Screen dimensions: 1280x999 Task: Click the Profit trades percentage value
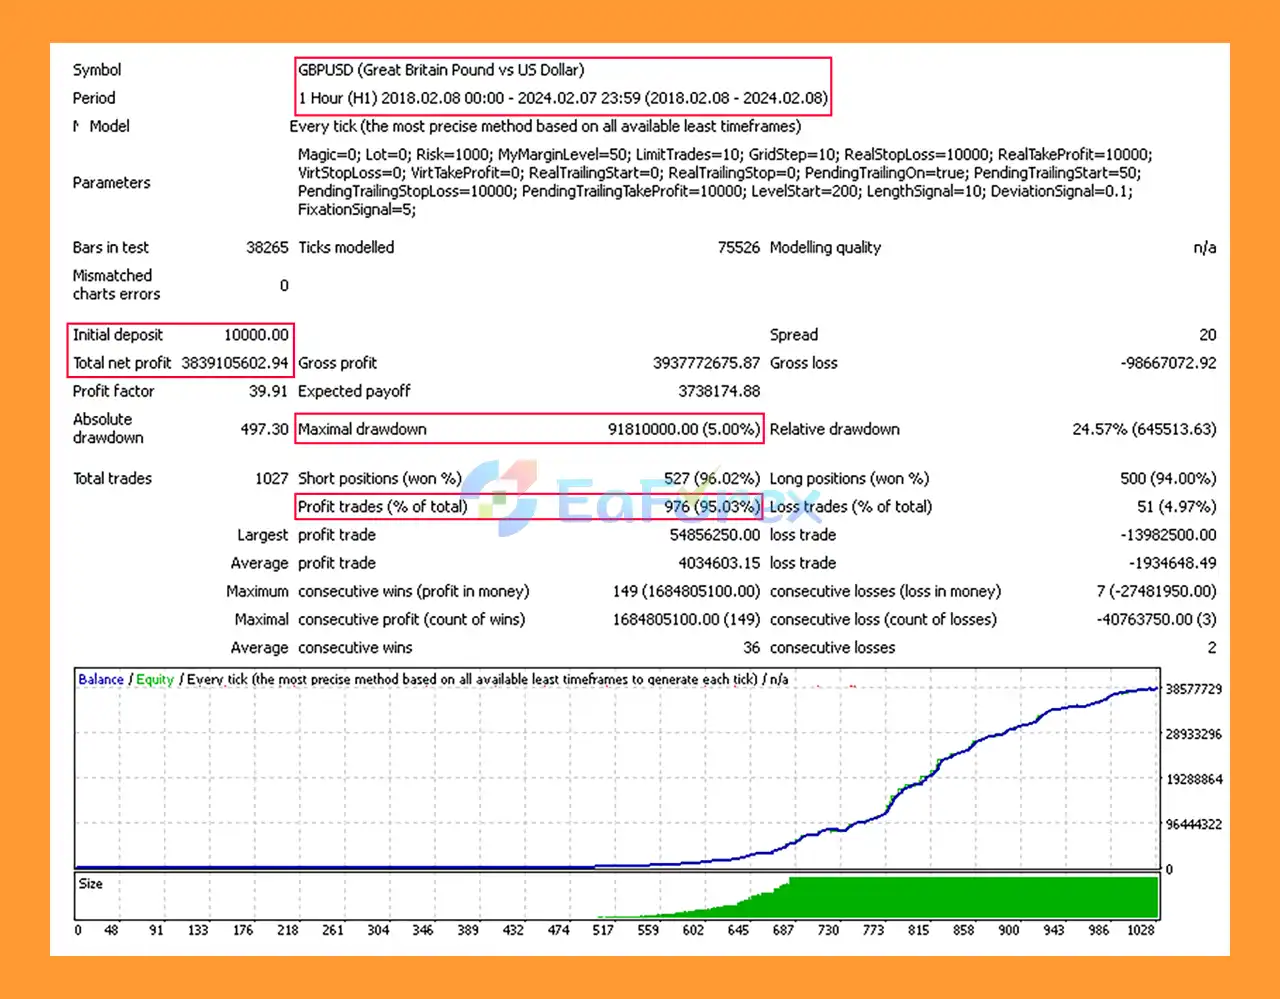711,507
